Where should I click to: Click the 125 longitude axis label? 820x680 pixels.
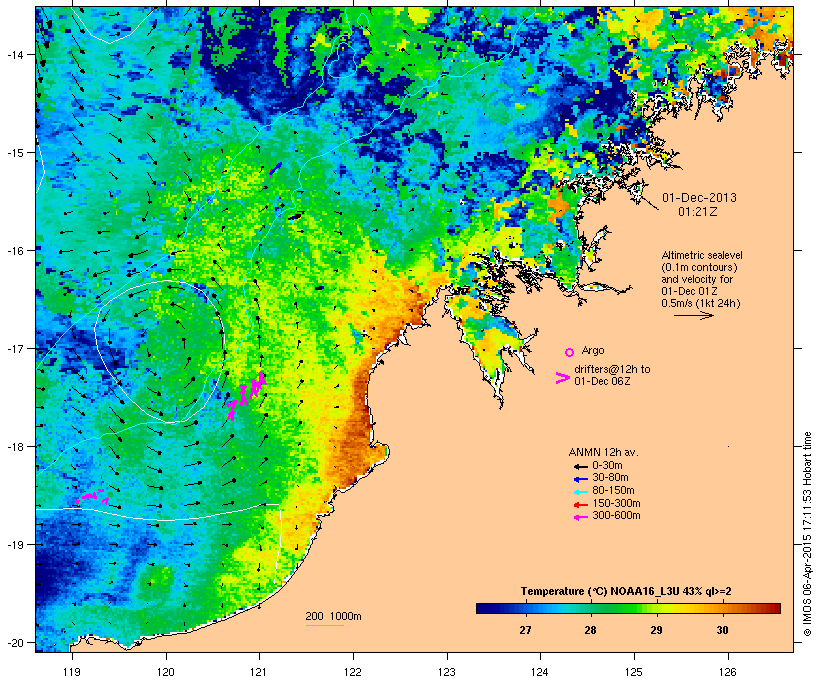[x=634, y=672]
